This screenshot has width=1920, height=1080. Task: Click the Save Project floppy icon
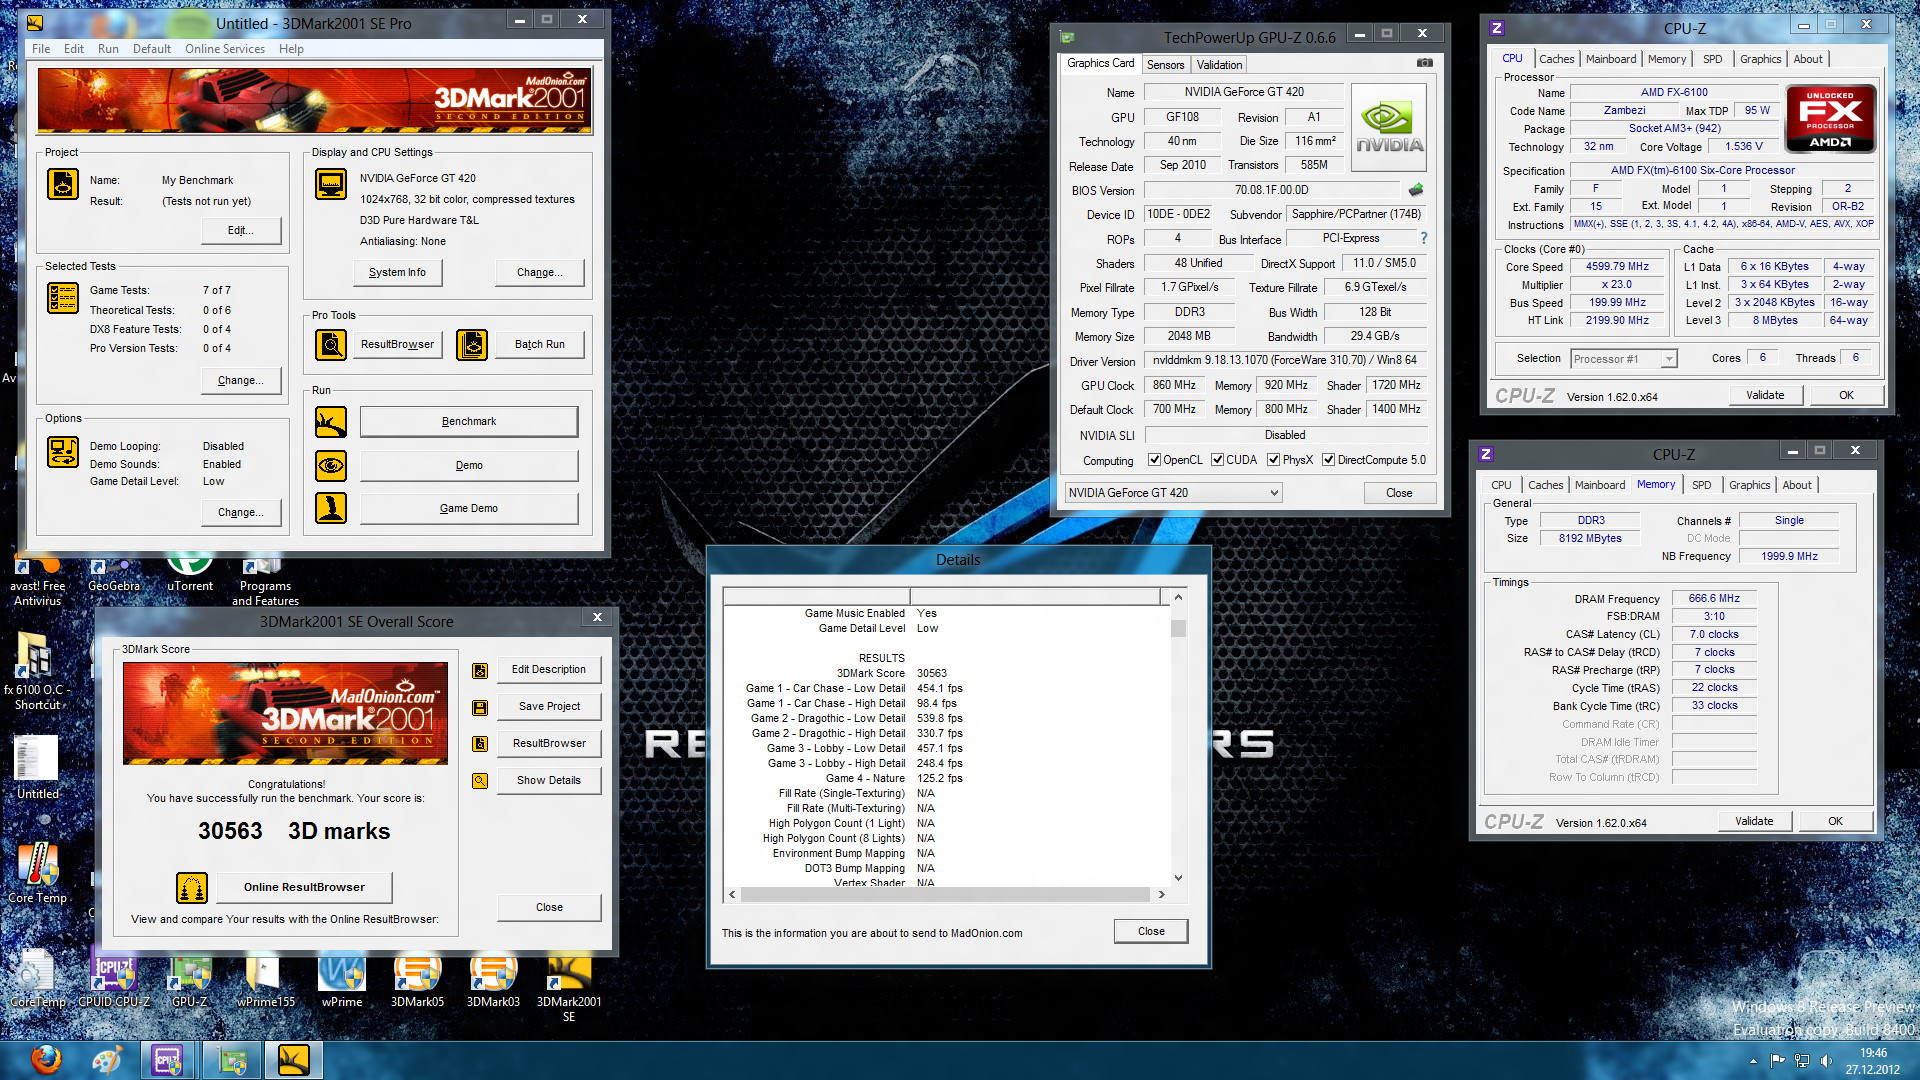[480, 707]
